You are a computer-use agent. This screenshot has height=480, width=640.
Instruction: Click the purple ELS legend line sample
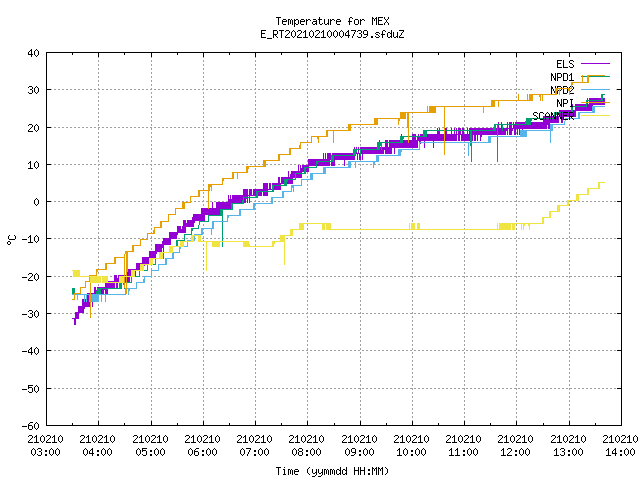(595, 64)
